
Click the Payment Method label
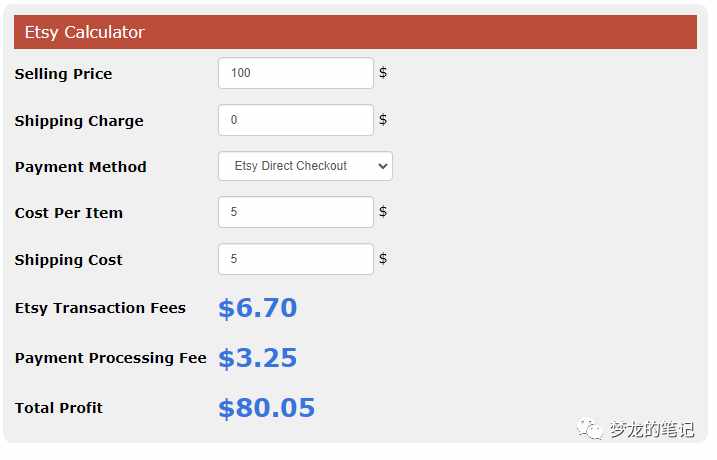point(81,167)
